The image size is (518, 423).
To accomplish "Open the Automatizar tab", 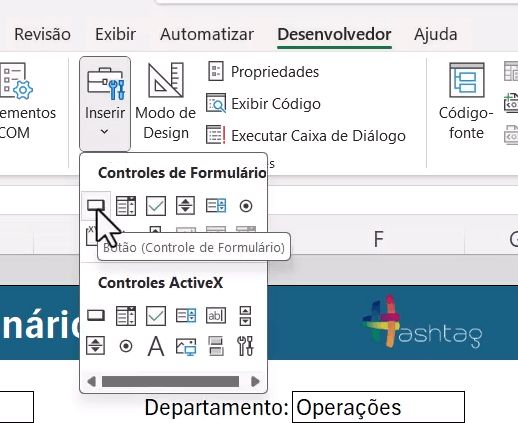I will click(x=207, y=34).
